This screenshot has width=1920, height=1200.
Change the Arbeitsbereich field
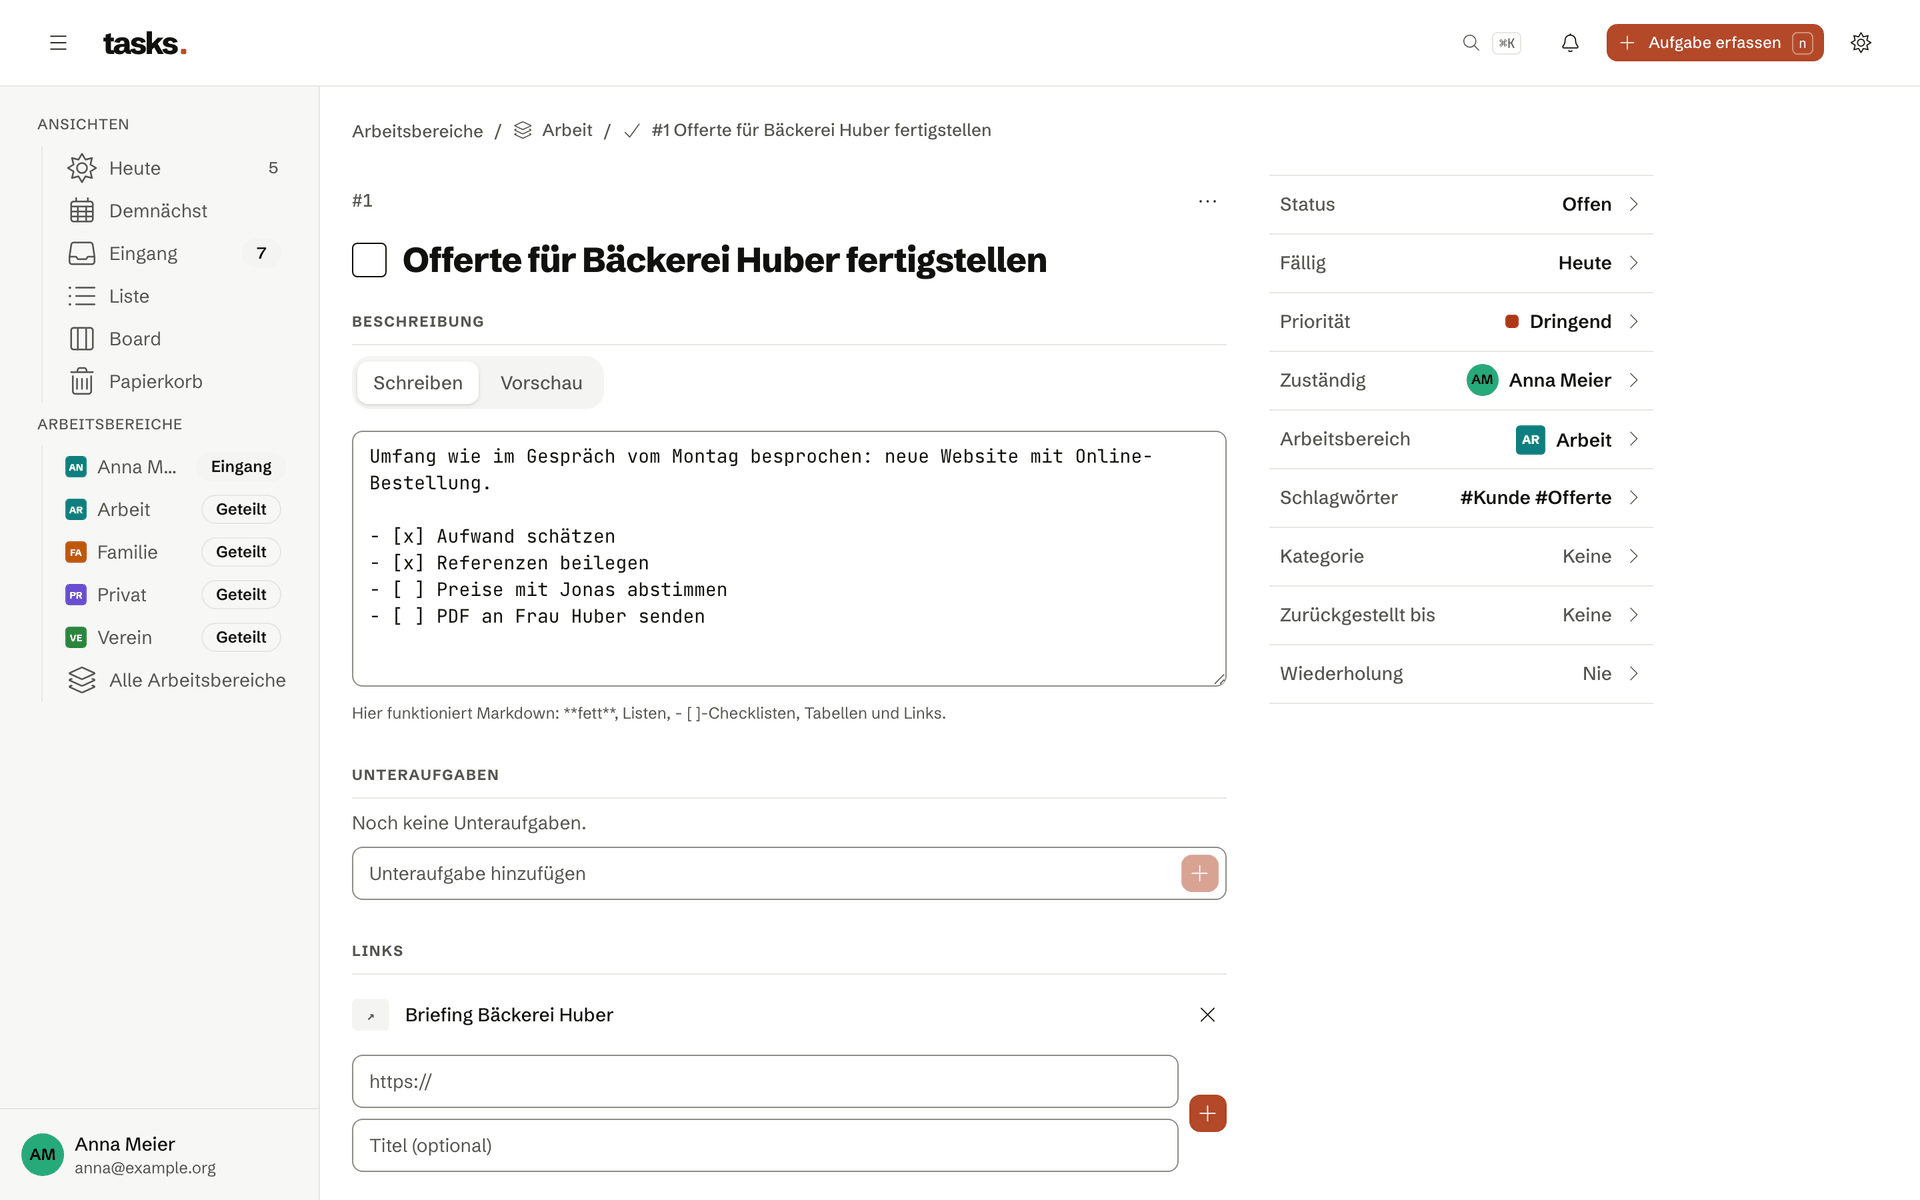point(1460,439)
